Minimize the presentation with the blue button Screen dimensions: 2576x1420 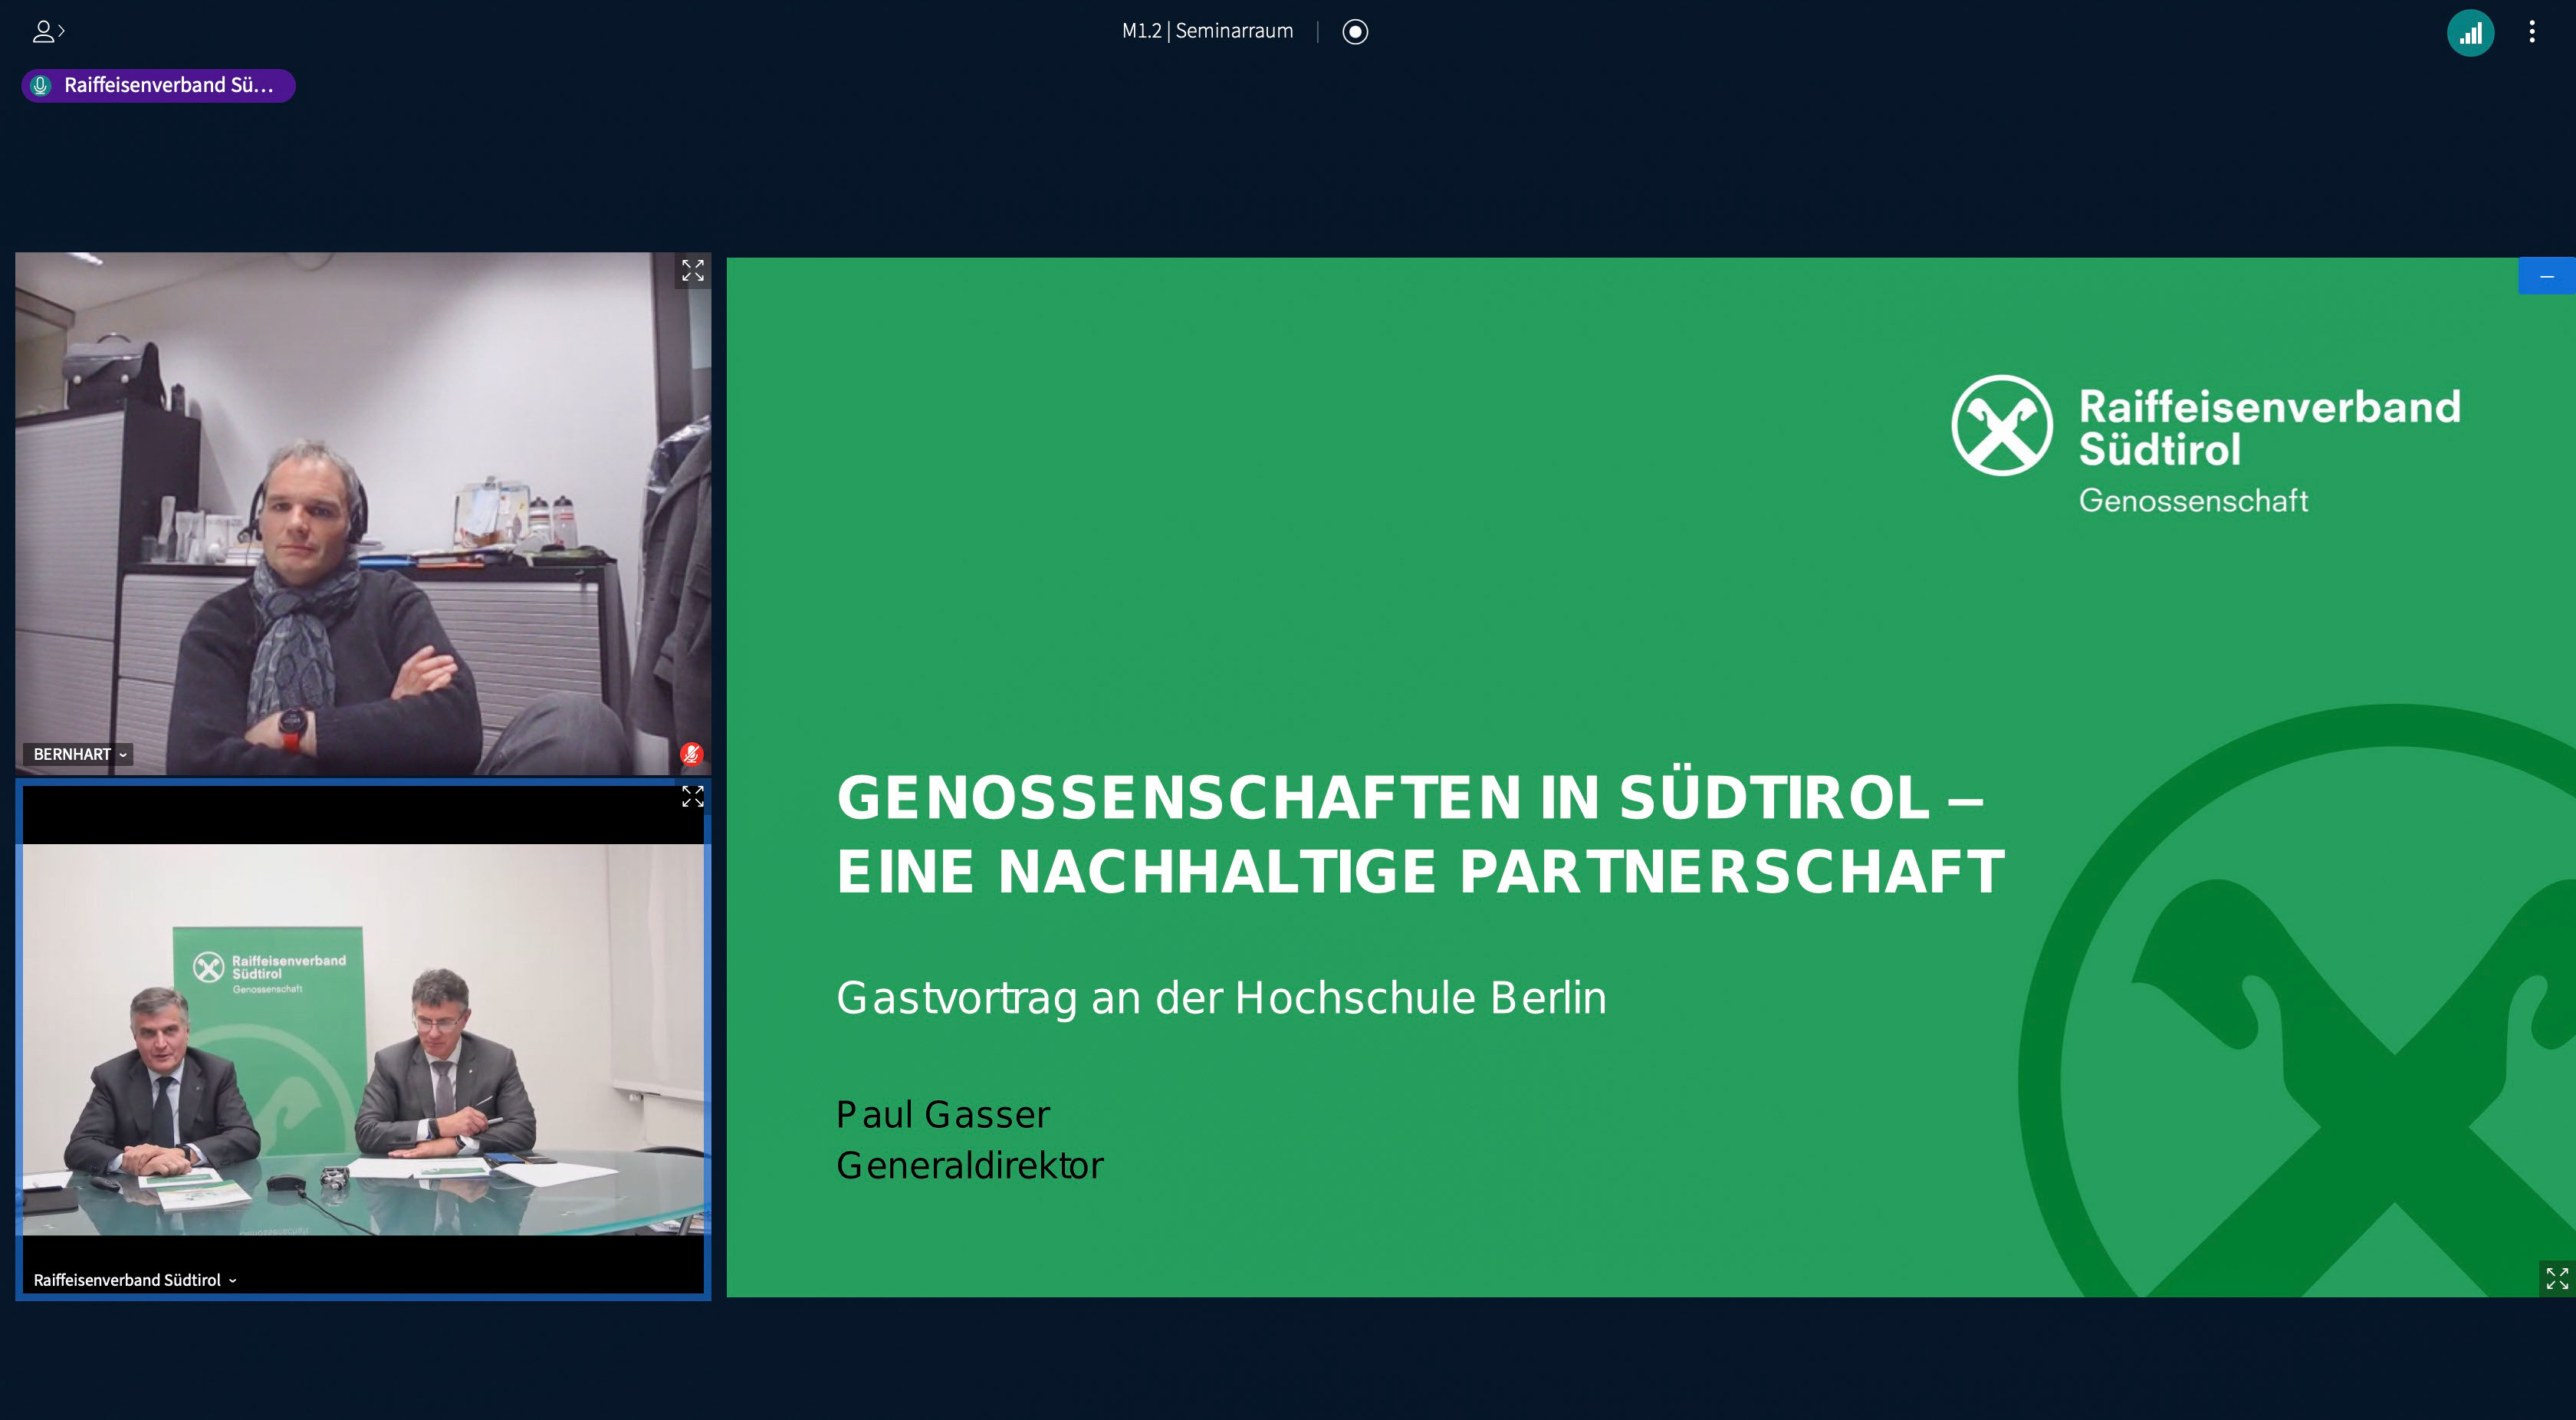[x=2546, y=276]
